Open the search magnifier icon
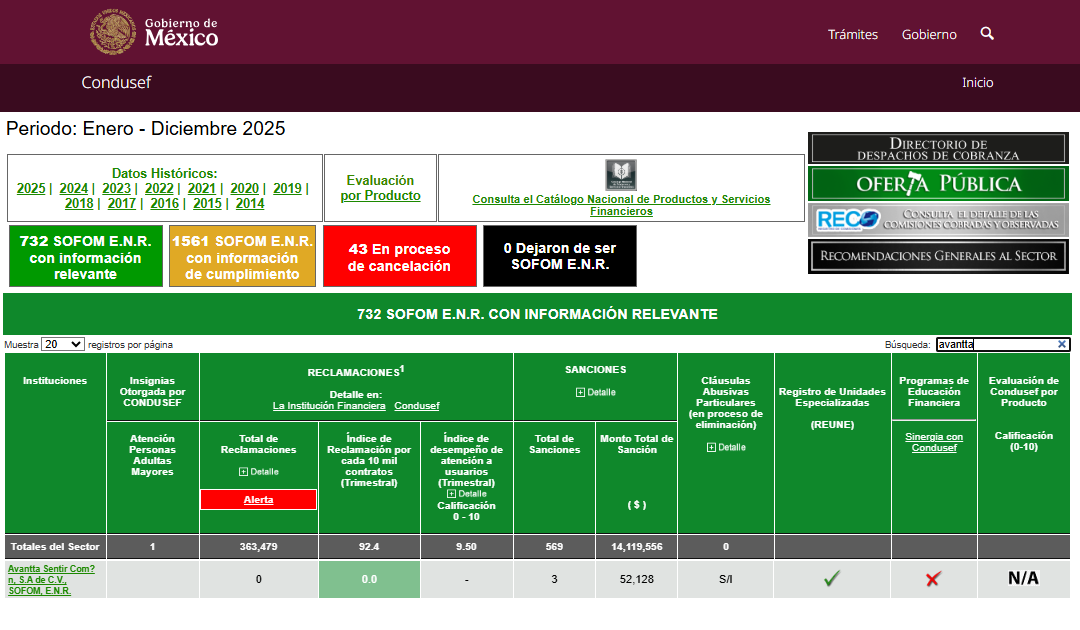The width and height of the screenshot is (1080, 630). point(987,33)
